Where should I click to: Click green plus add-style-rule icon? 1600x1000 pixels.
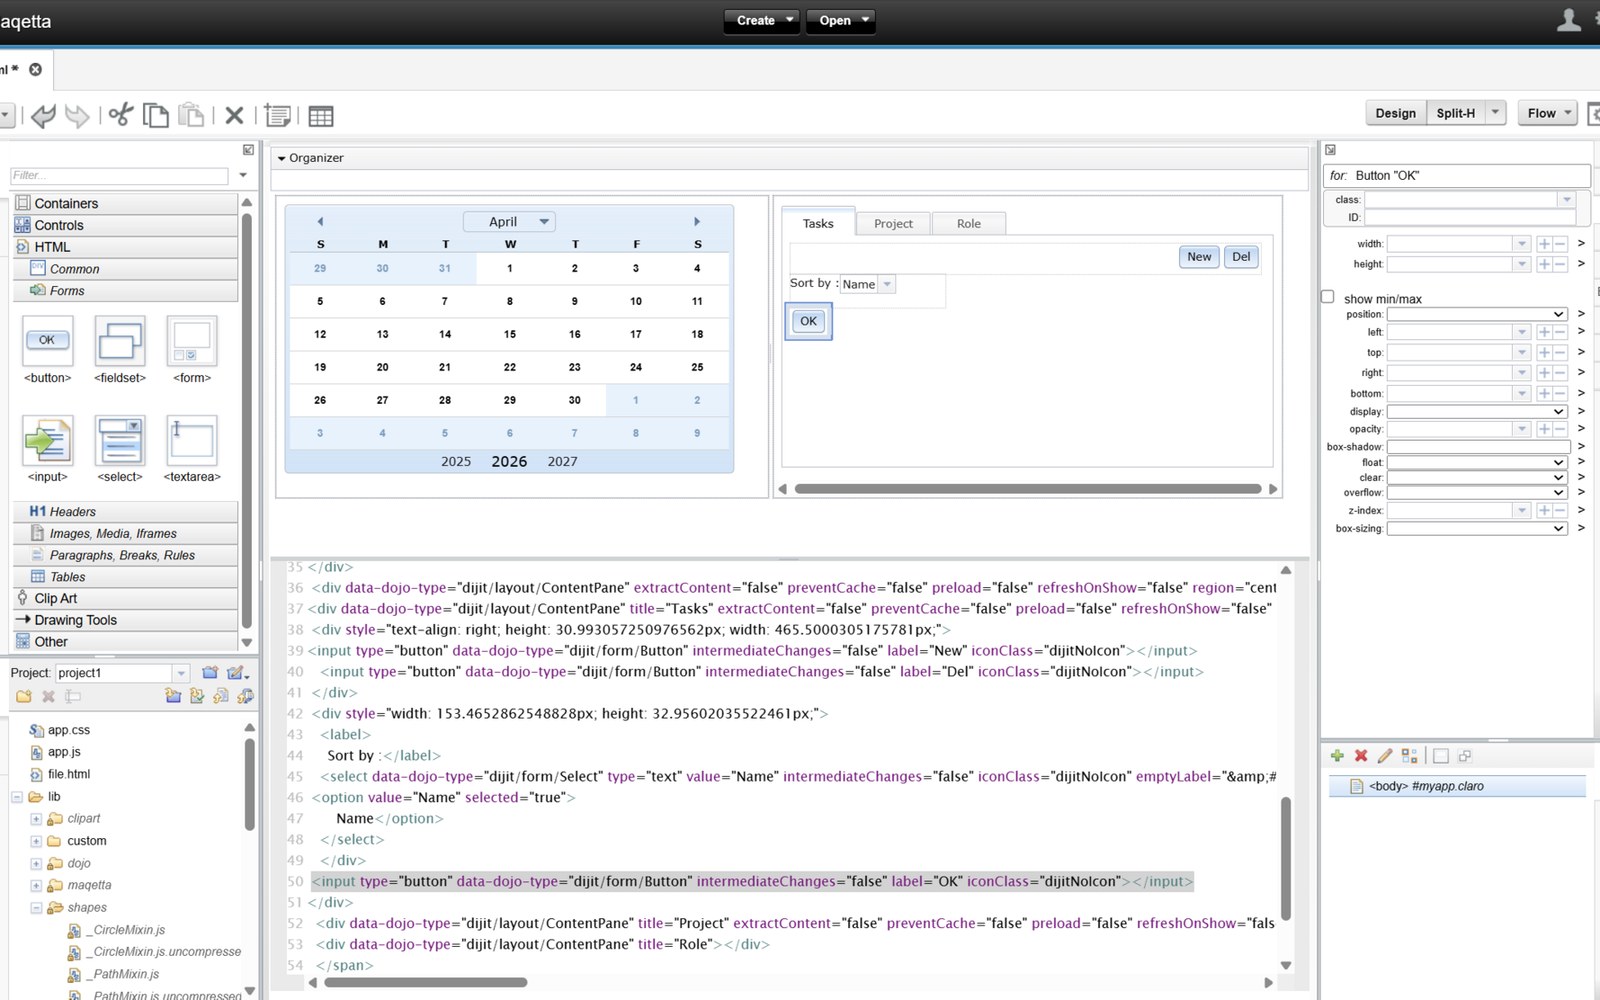tap(1337, 756)
